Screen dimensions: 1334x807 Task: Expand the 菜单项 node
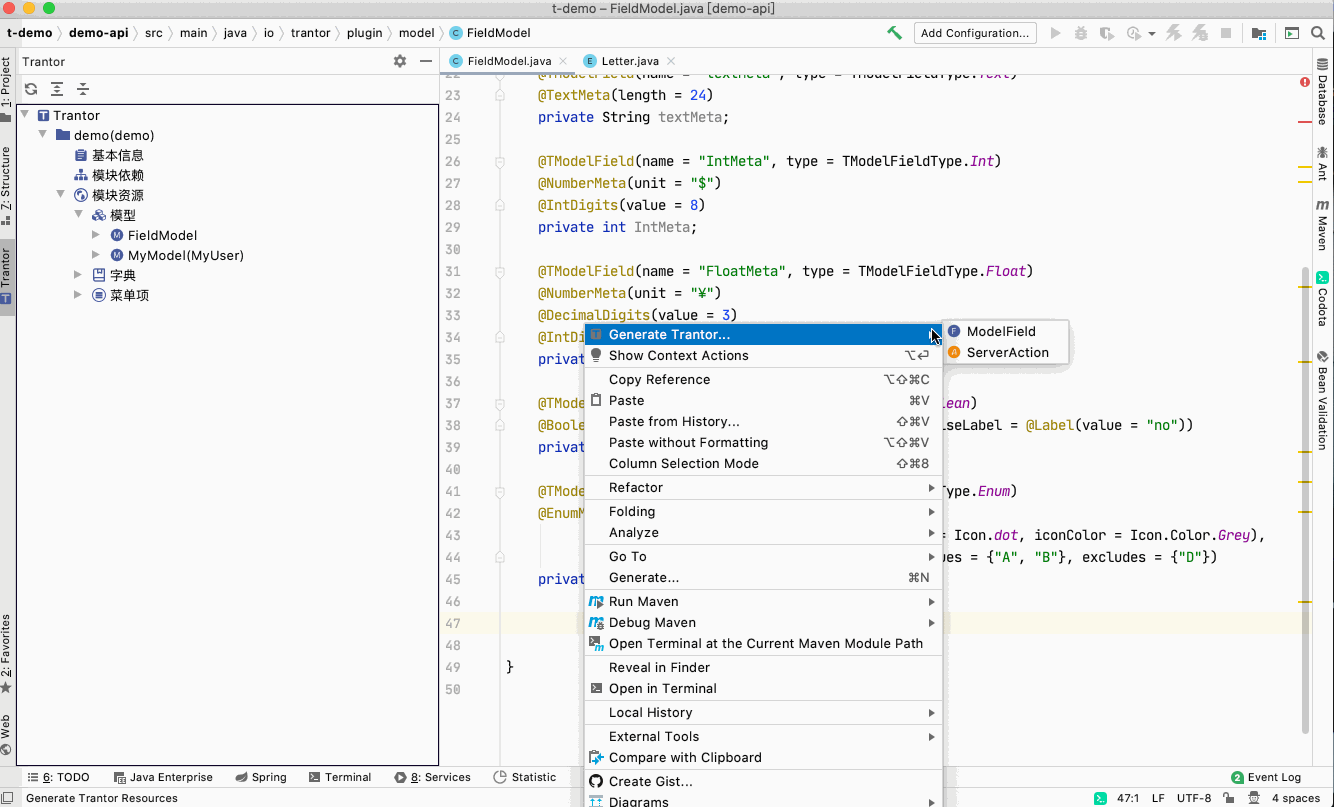[78, 295]
